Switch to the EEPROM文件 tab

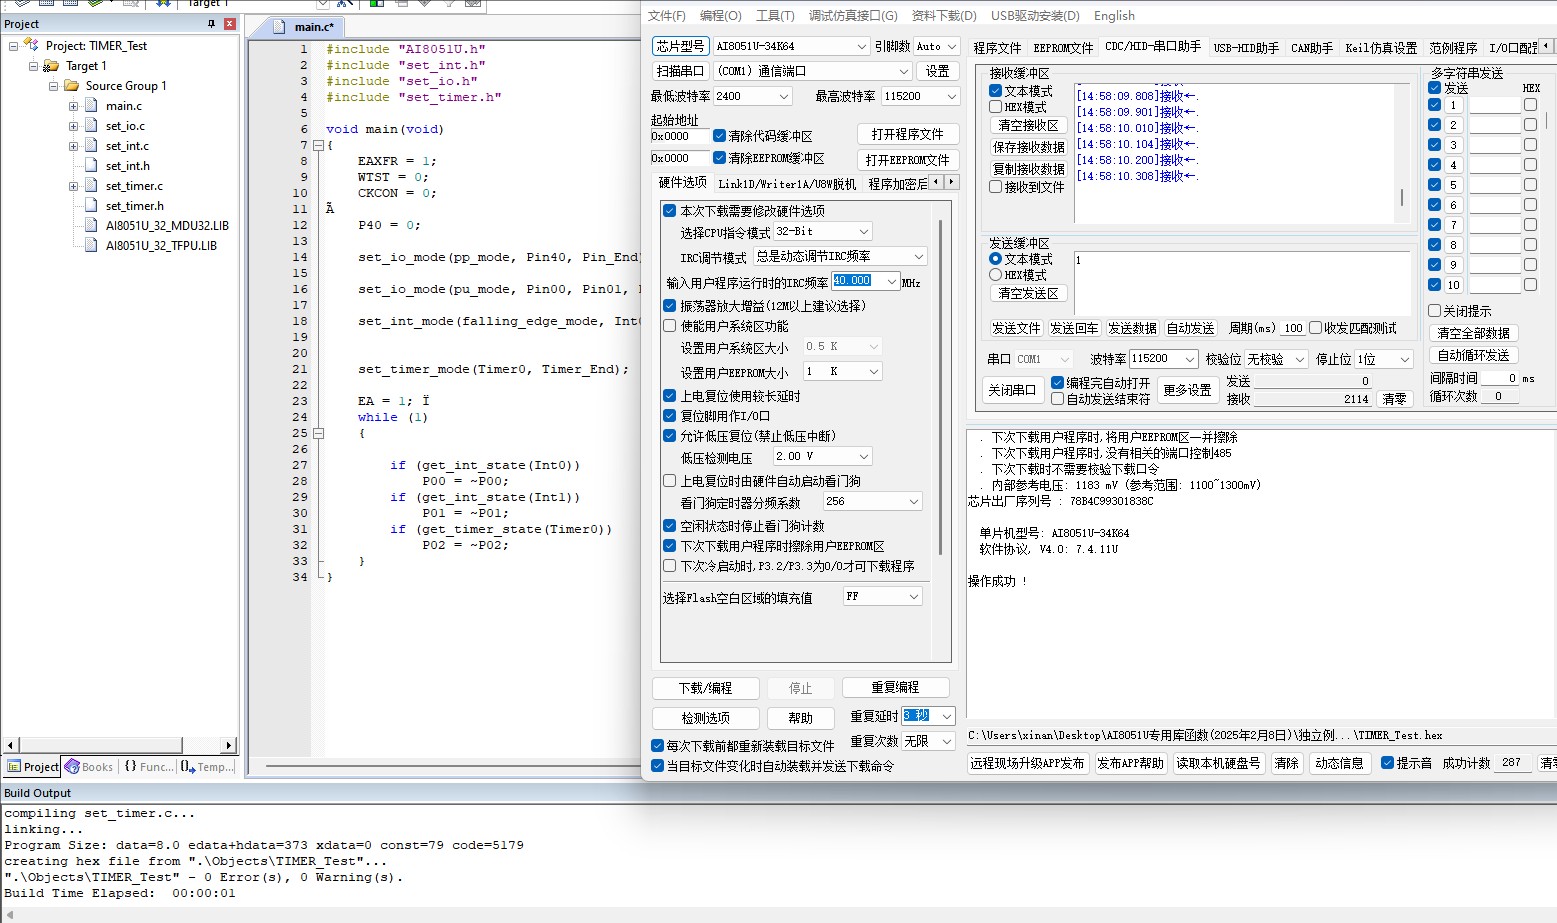tap(1063, 48)
